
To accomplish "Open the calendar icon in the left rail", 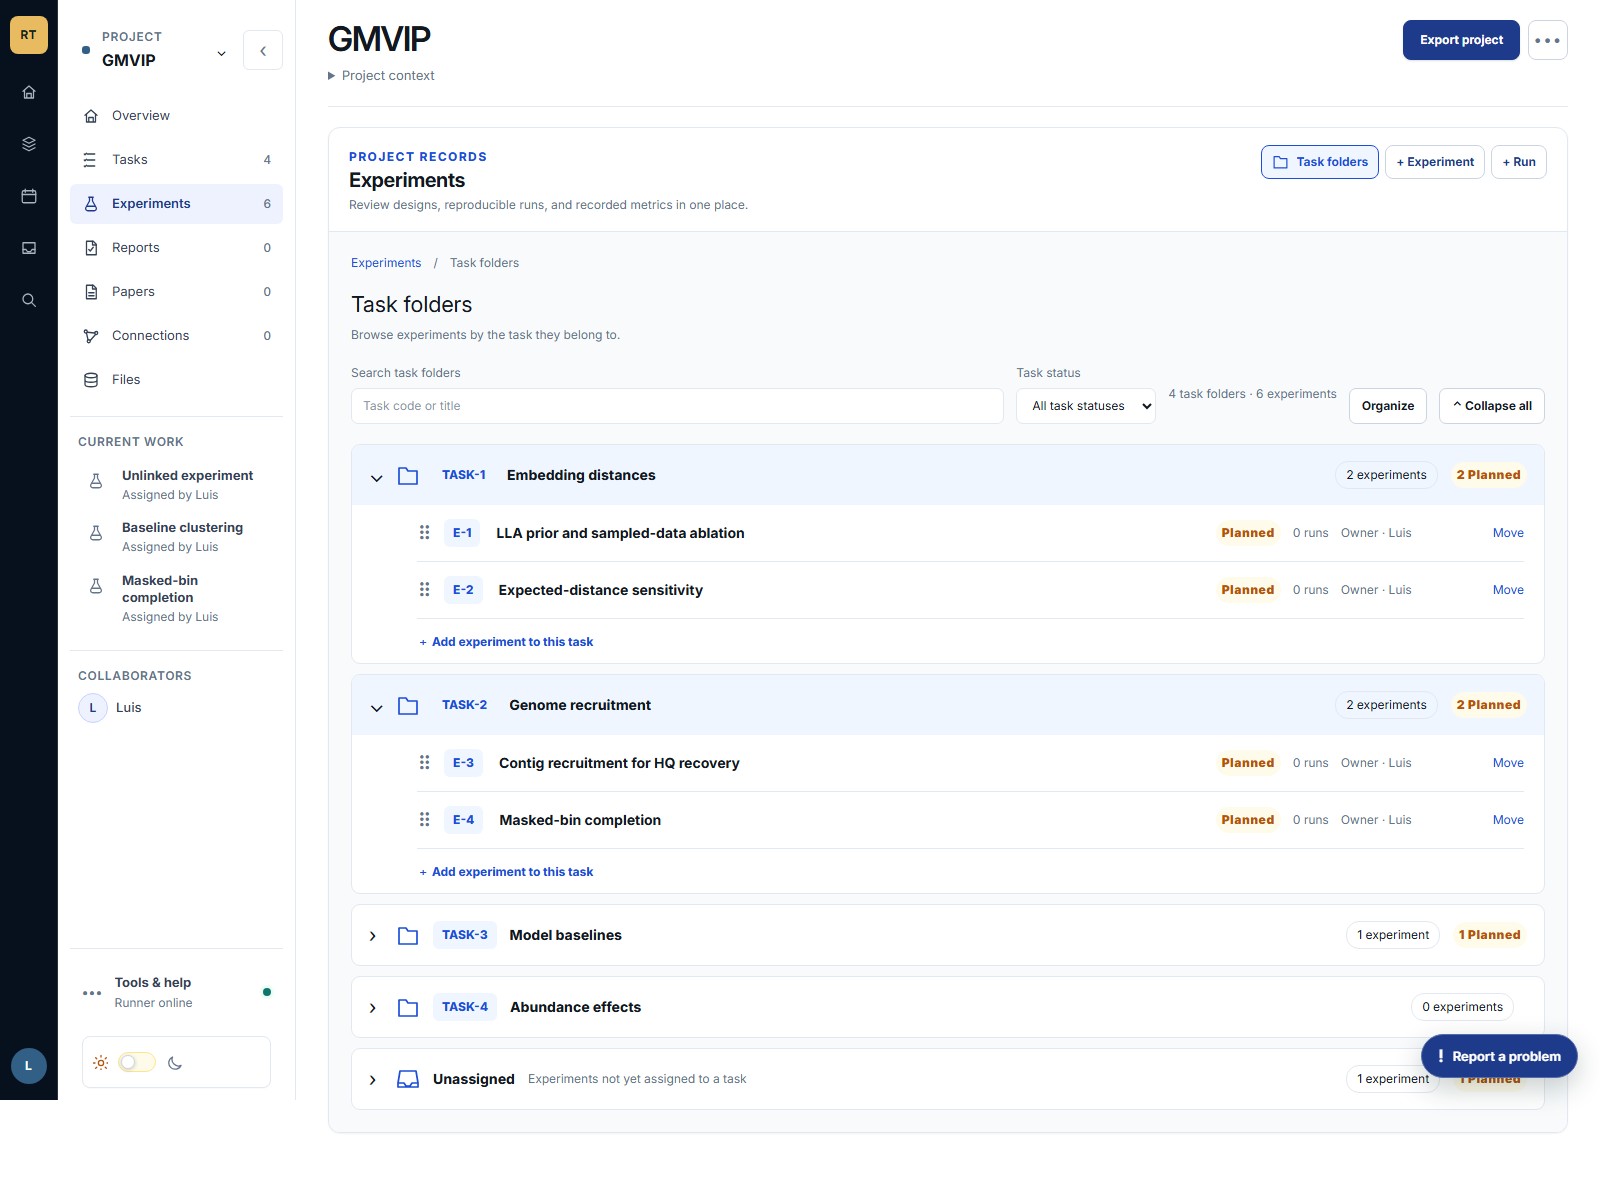I will 29,196.
